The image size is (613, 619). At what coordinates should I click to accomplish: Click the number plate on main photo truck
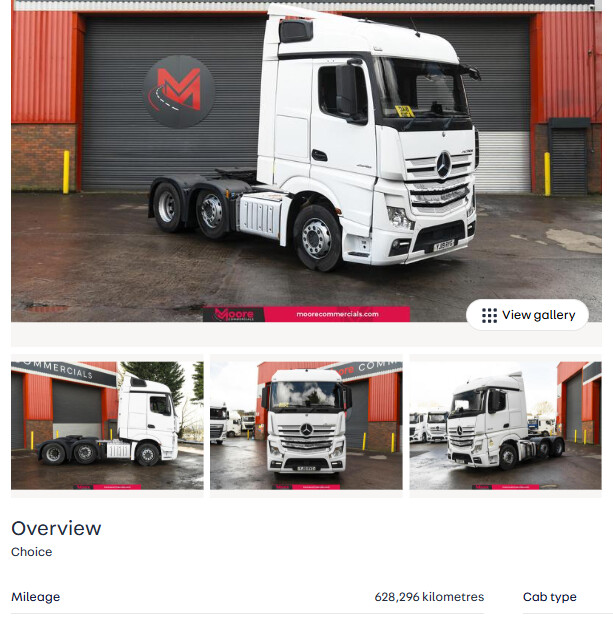444,245
